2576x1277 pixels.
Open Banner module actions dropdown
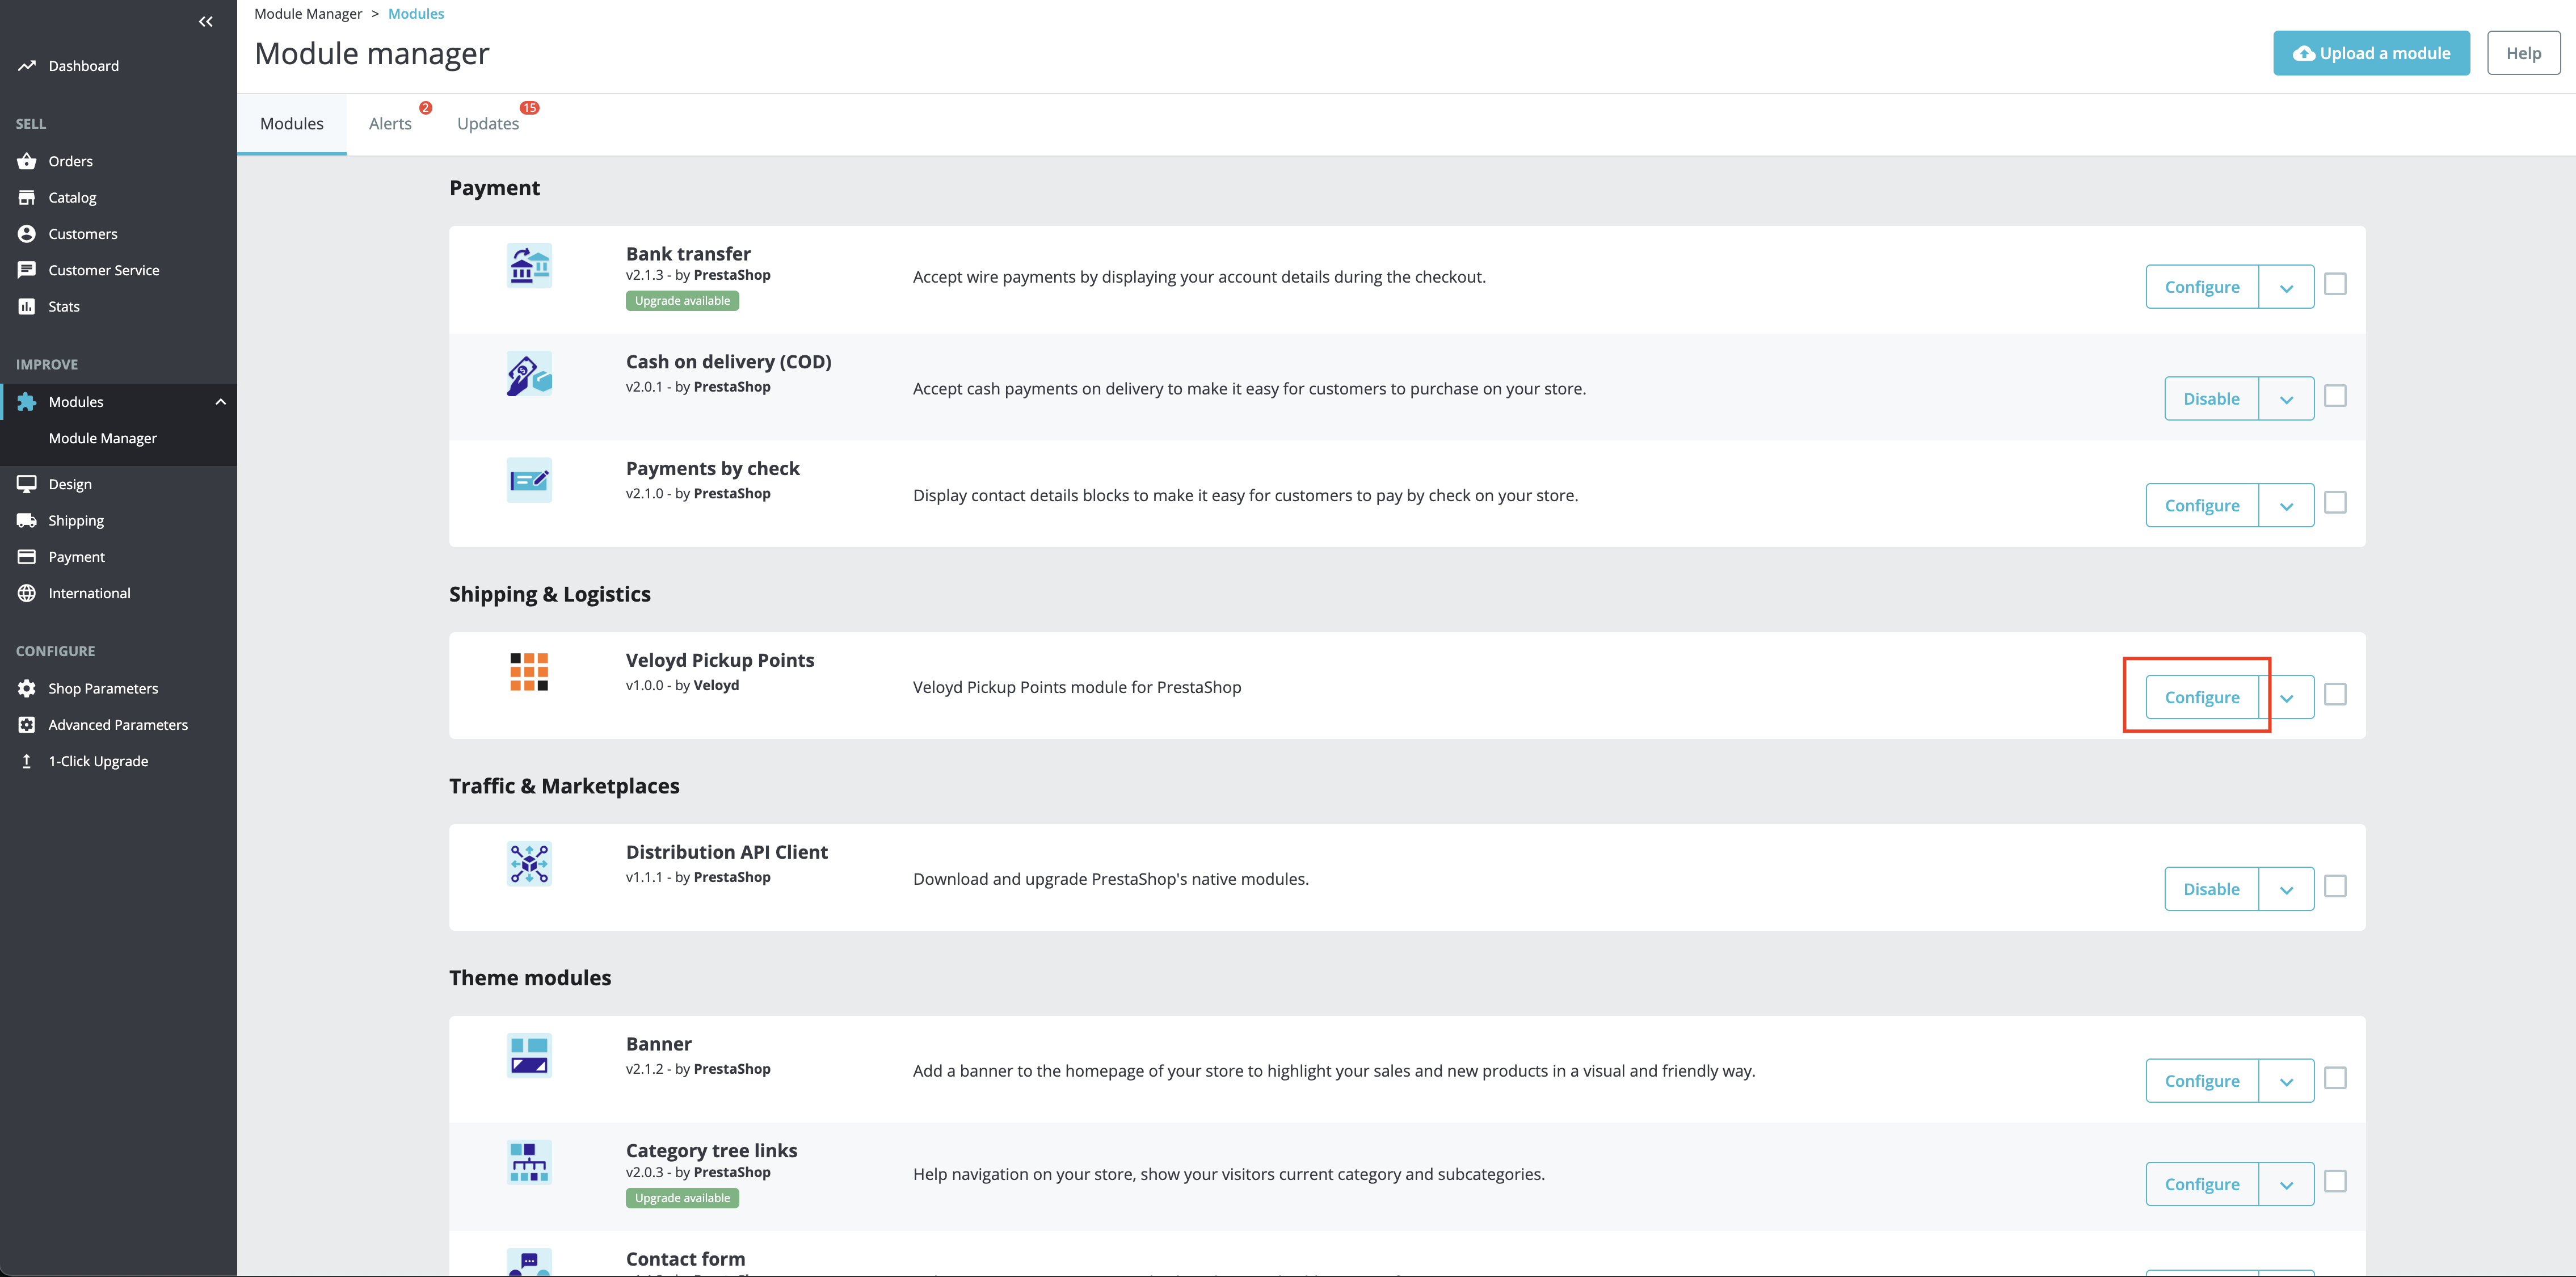tap(2286, 1081)
